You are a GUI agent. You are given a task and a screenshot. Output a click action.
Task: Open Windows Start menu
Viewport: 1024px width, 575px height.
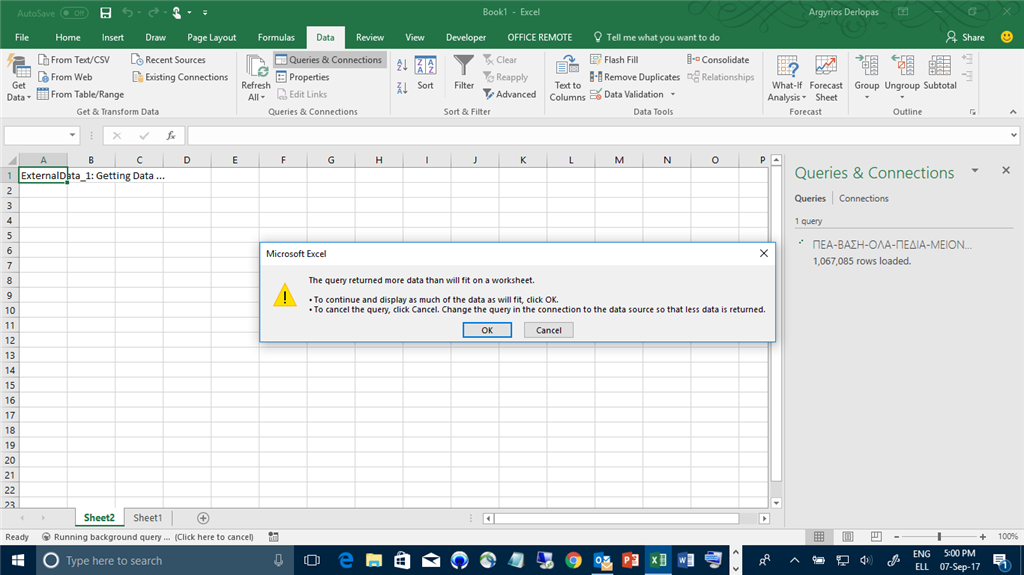point(18,561)
